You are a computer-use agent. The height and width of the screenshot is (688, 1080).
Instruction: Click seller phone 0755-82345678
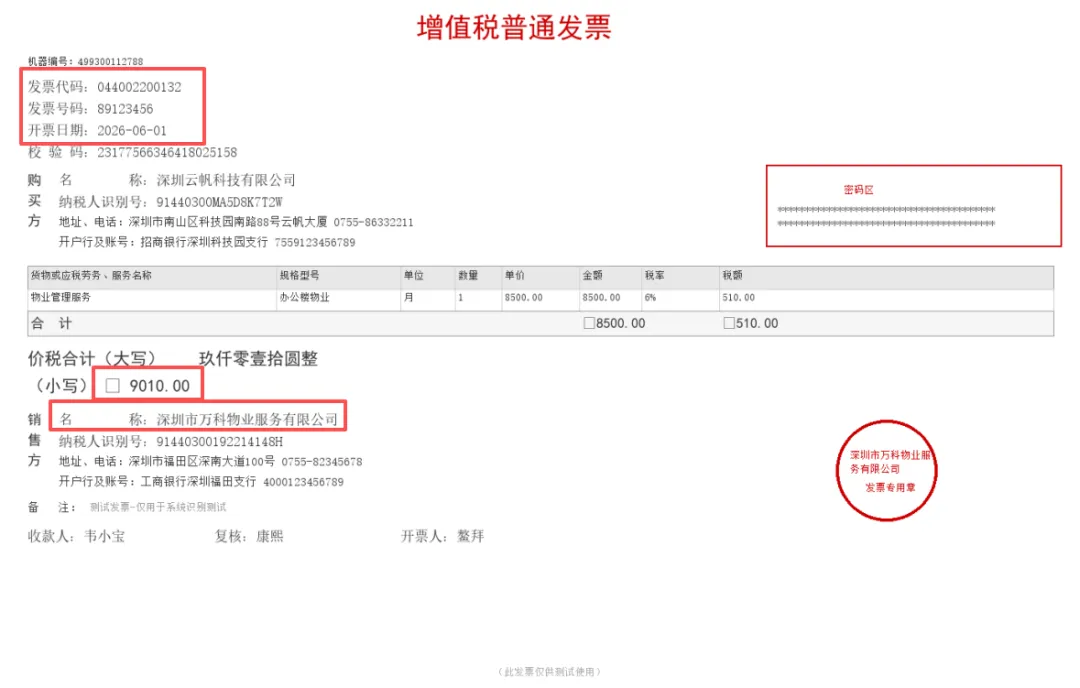pos(322,461)
